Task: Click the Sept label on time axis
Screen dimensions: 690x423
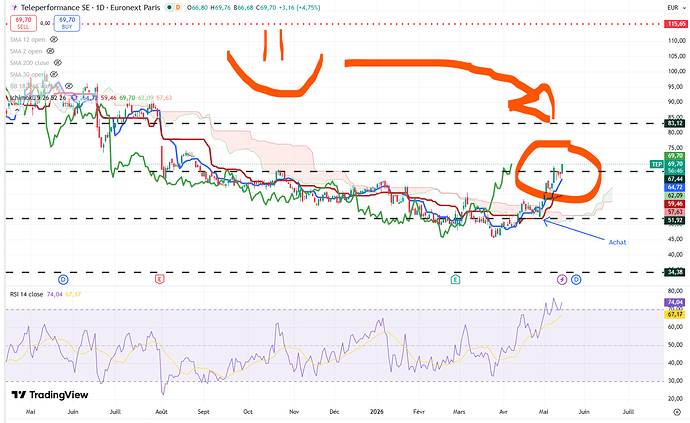Action: 203,412
